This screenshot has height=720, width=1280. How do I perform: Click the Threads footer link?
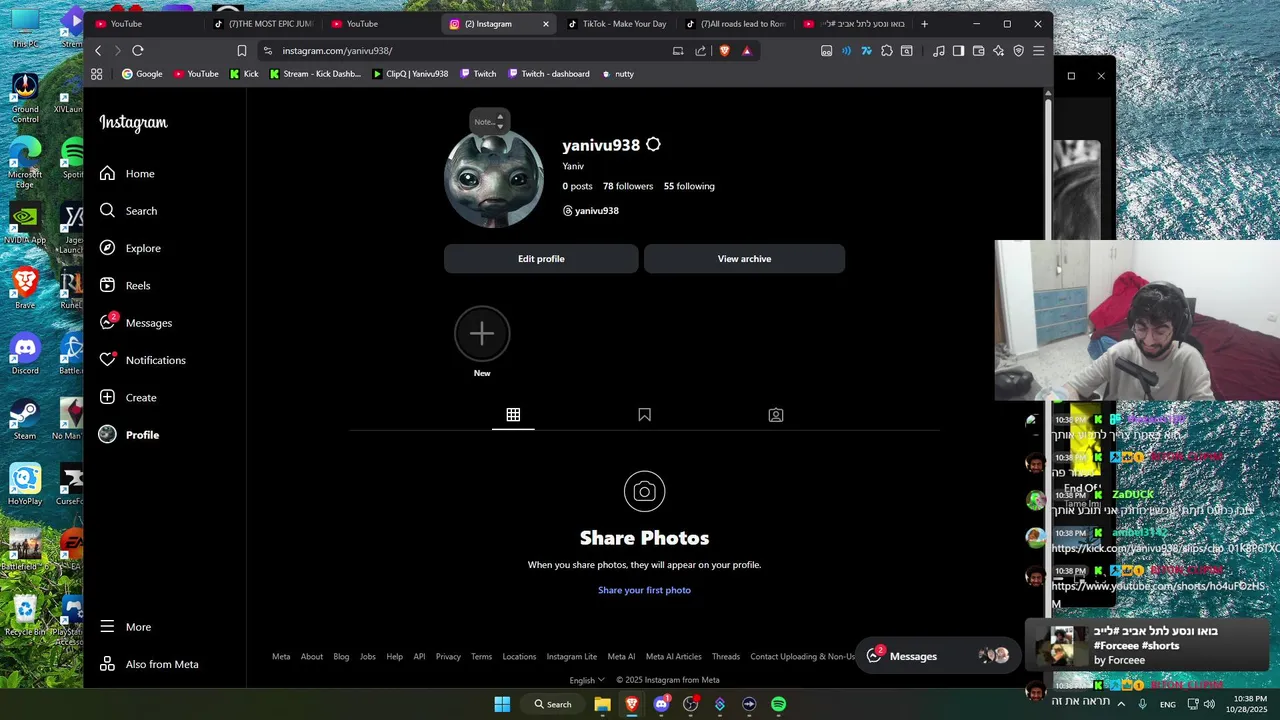coord(726,657)
